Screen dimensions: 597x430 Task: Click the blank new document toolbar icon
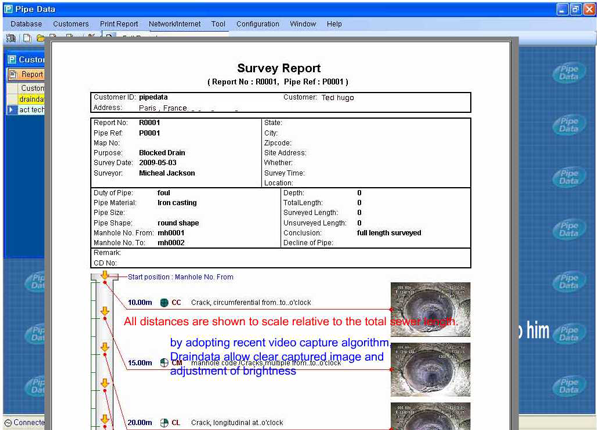point(27,38)
